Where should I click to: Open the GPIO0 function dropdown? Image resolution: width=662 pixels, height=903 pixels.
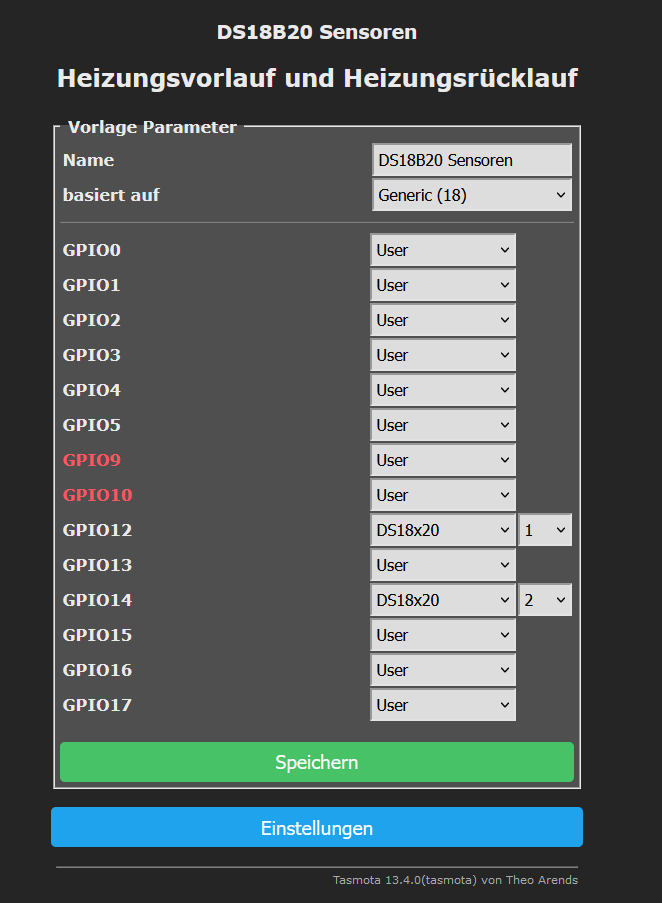click(x=443, y=250)
